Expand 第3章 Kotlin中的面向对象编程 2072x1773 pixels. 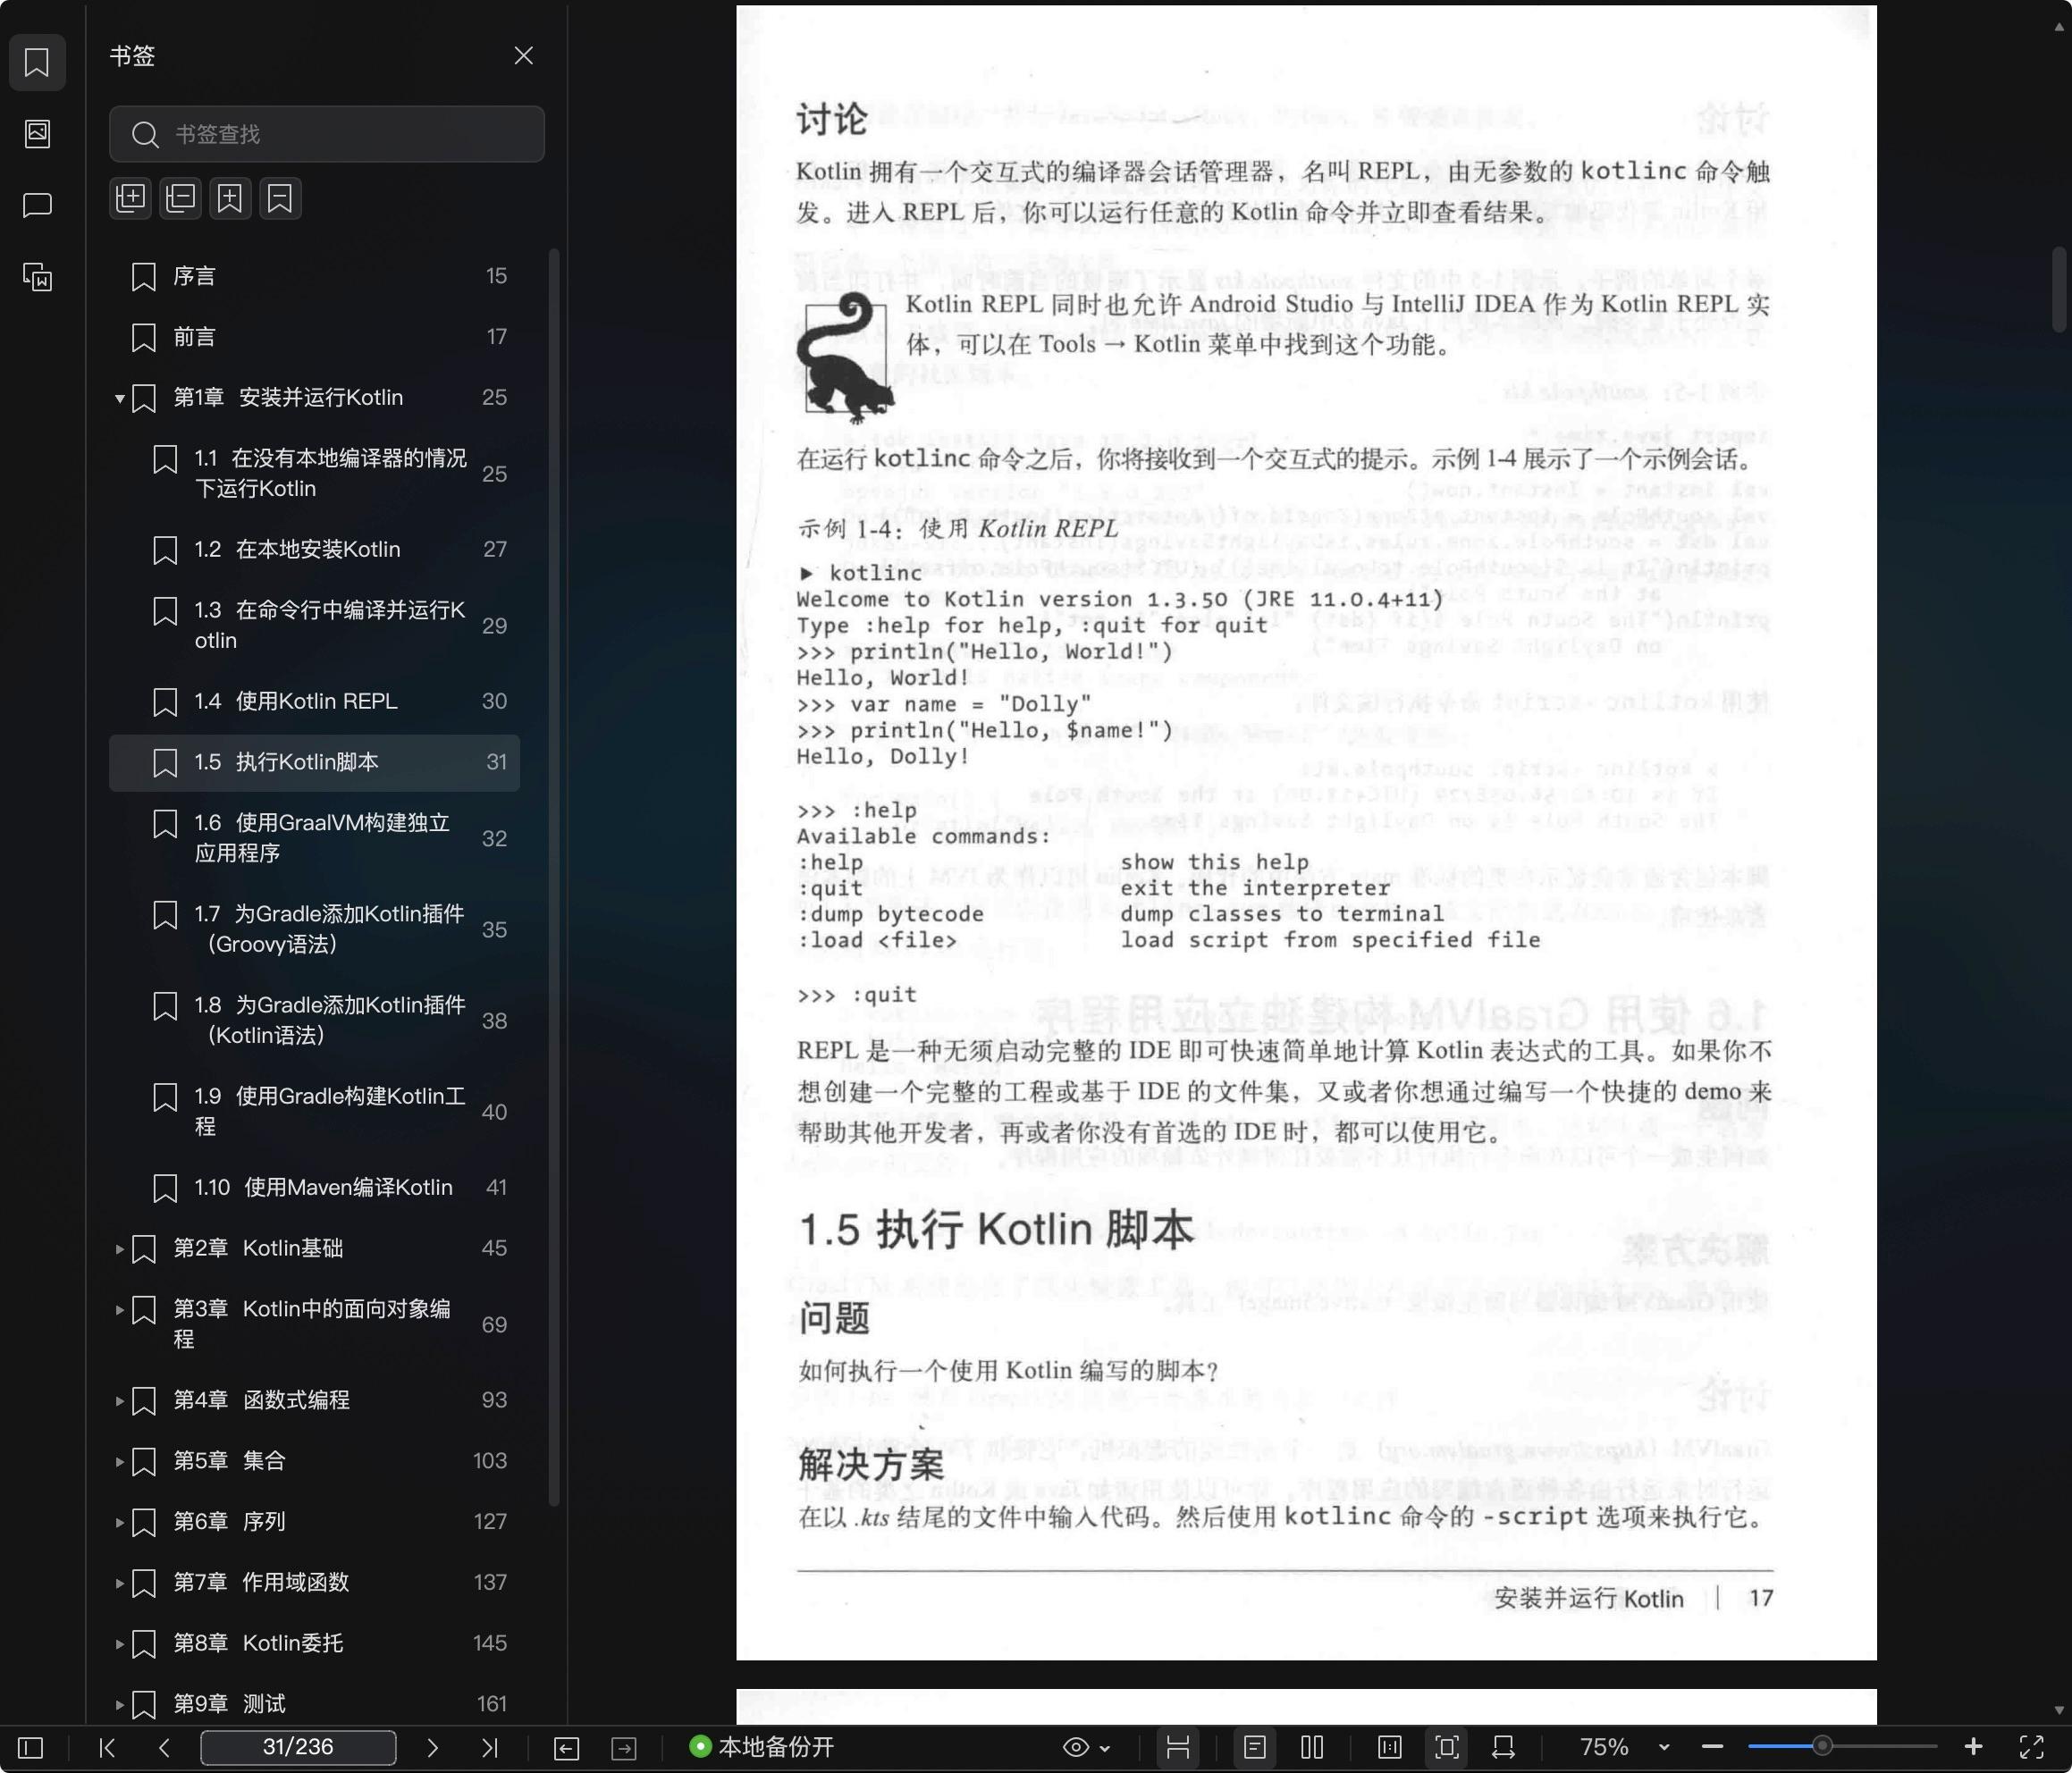coord(119,1310)
